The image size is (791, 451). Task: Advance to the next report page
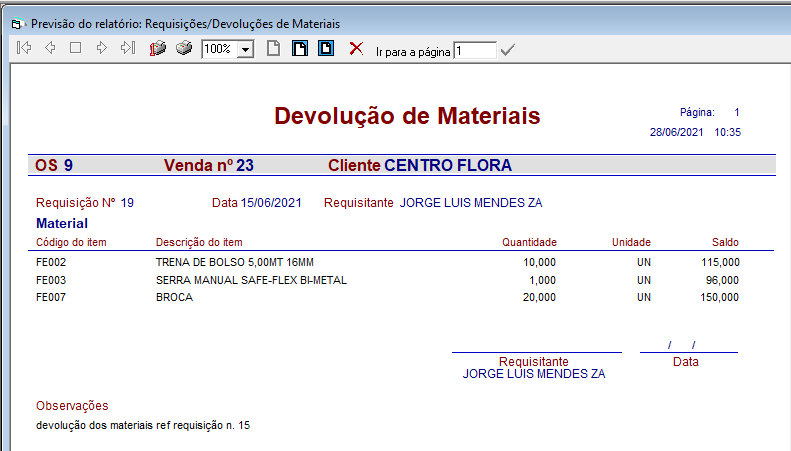tap(101, 48)
